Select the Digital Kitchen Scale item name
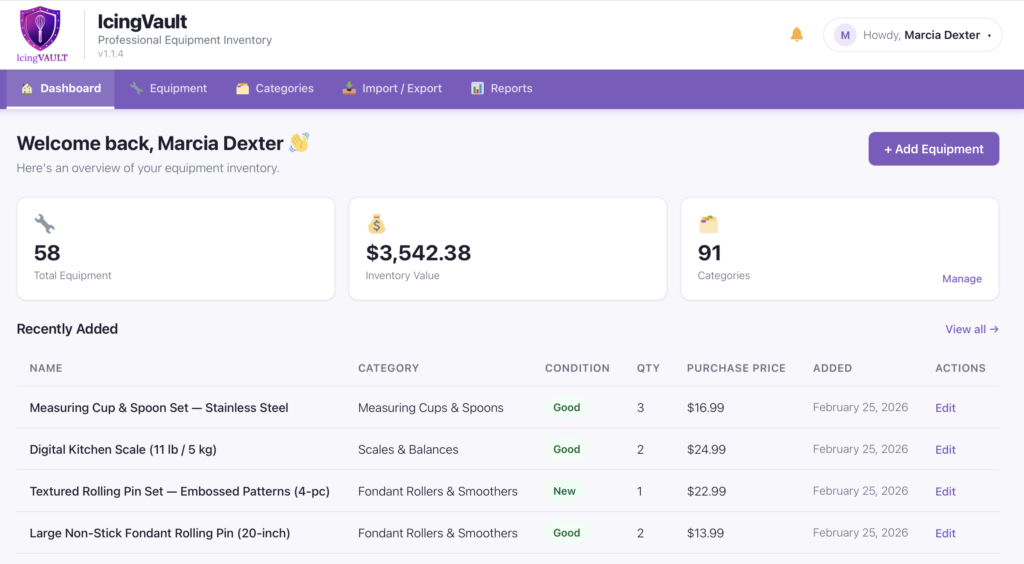 coord(123,450)
